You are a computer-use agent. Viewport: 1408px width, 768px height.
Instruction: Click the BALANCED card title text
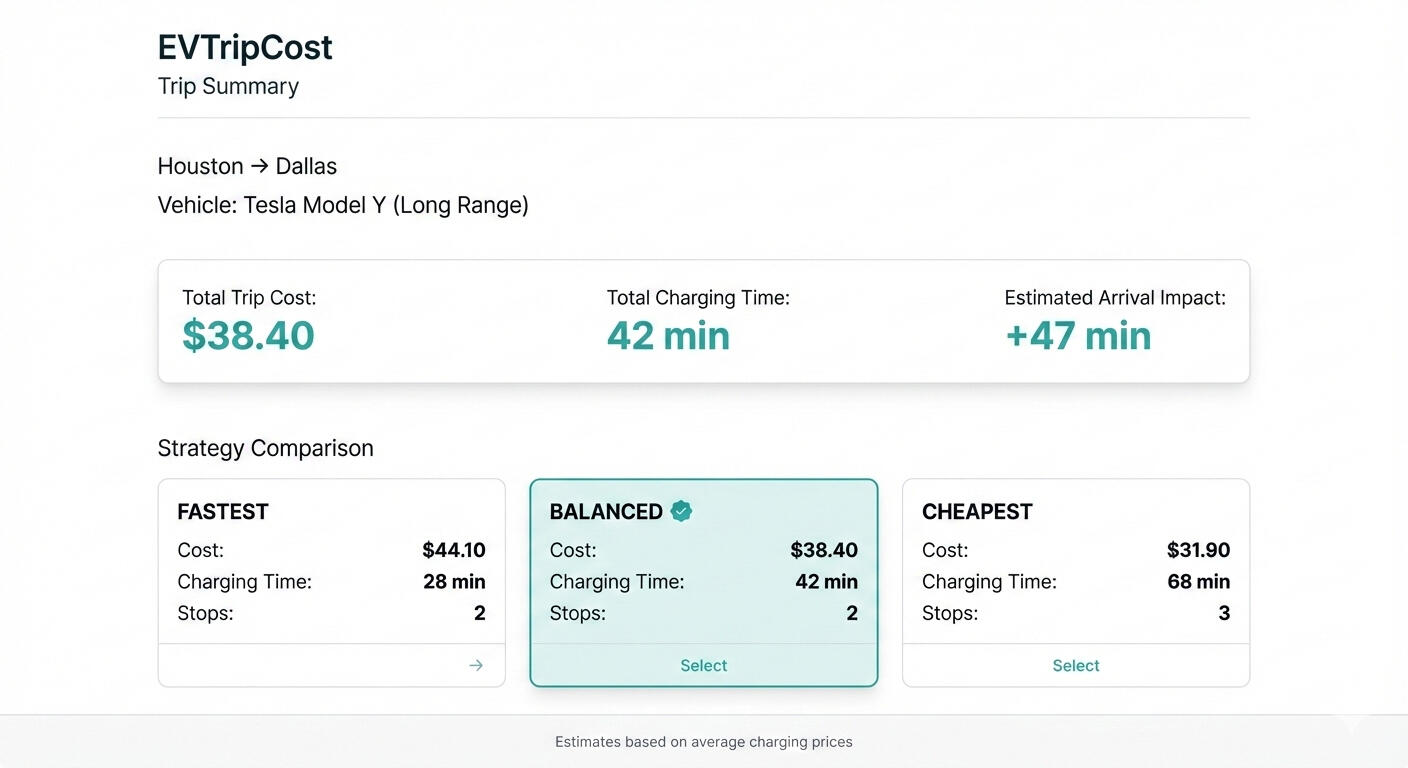[x=606, y=512]
